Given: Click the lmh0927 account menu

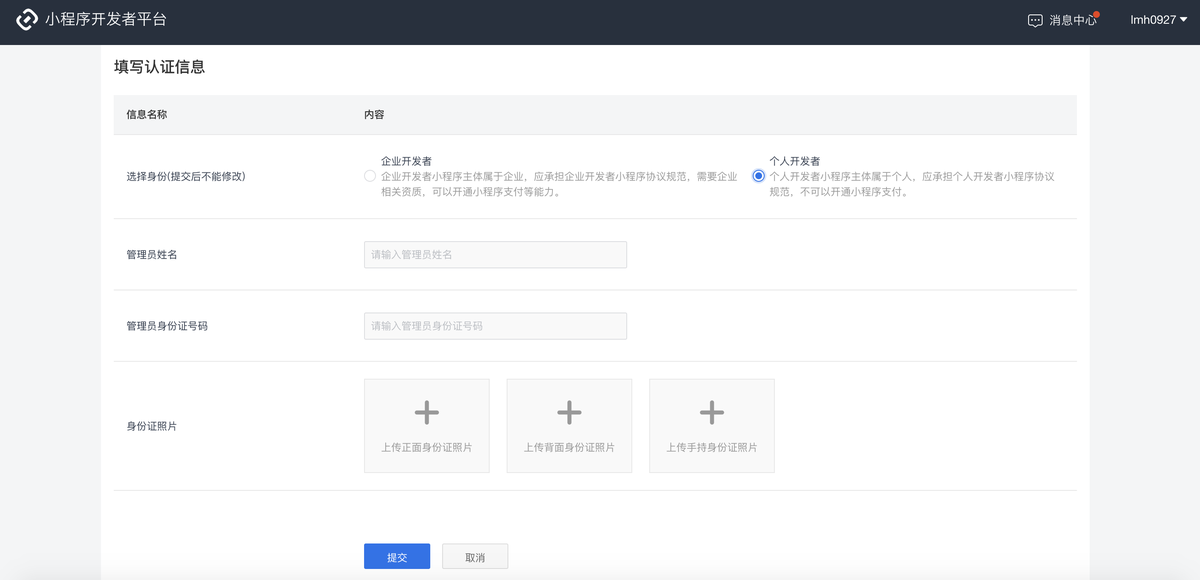Looking at the screenshot, I should [x=1155, y=18].
